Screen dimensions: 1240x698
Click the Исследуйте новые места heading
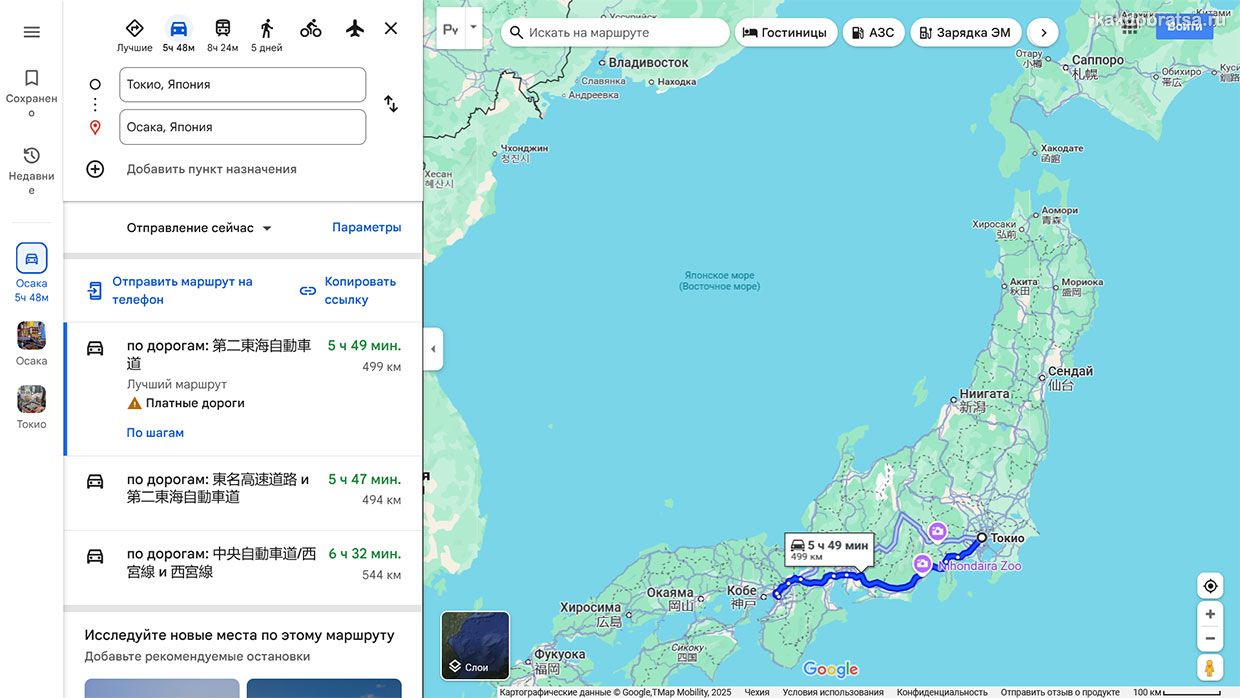[x=239, y=635]
